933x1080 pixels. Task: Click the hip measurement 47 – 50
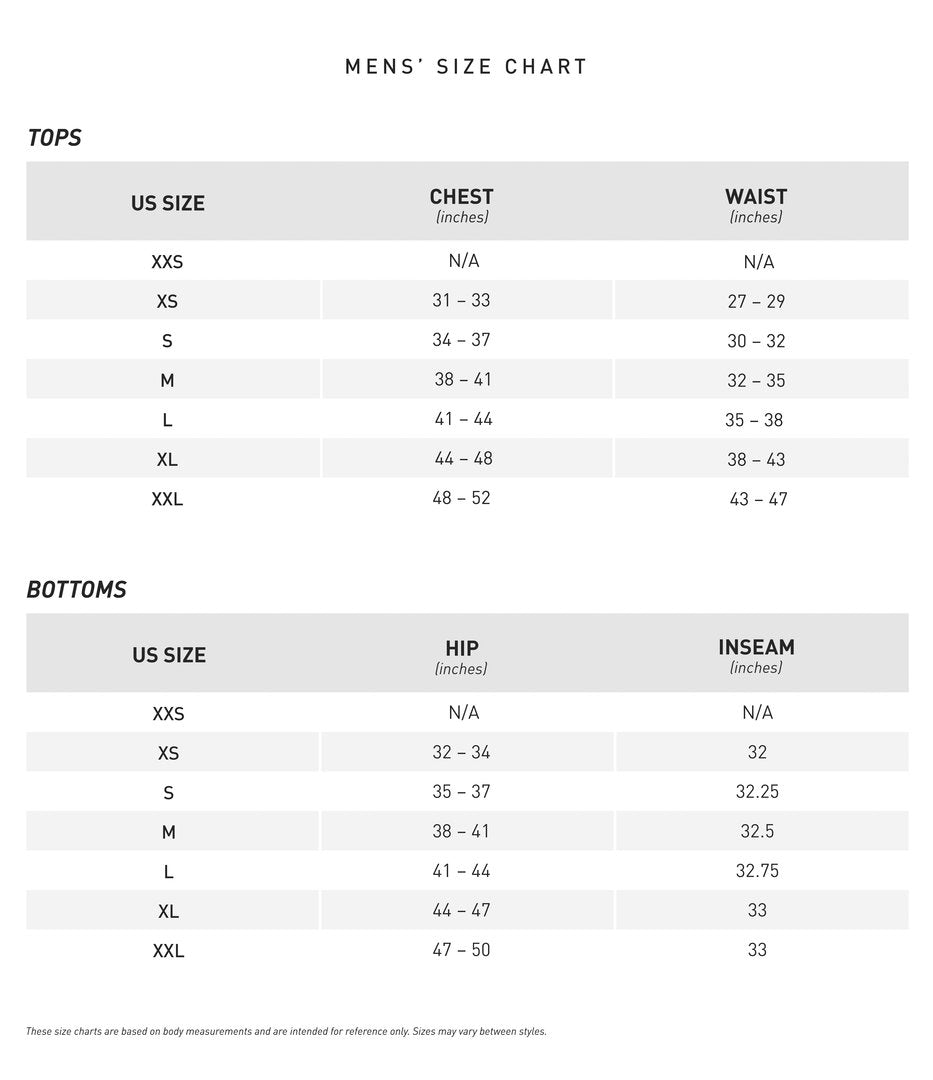pyautogui.click(x=461, y=949)
